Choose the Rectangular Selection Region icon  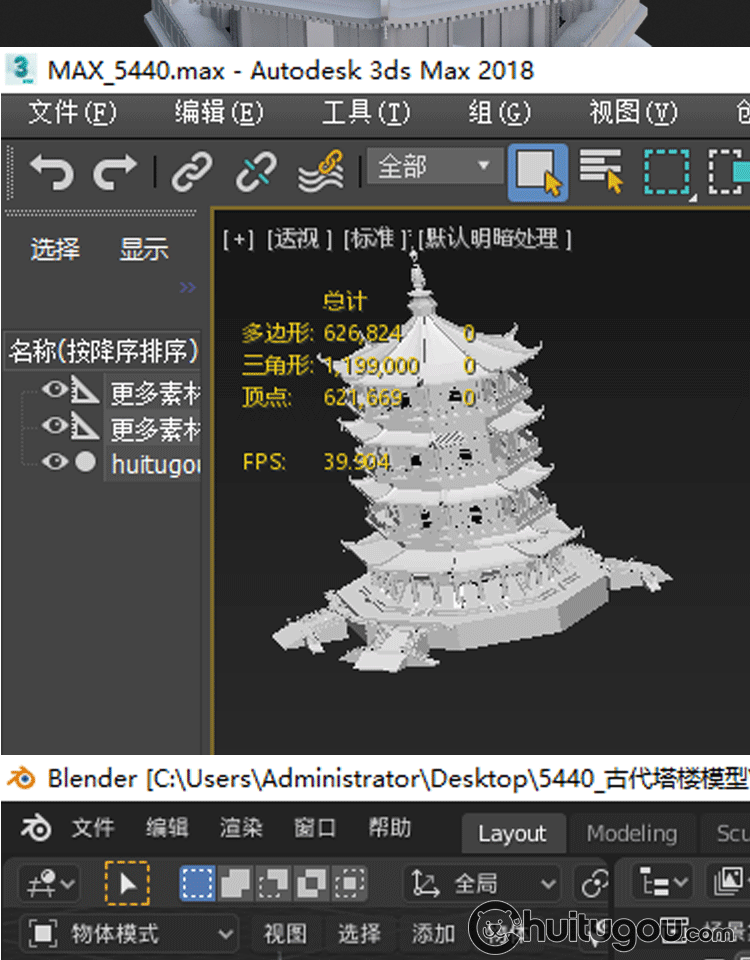coord(667,172)
